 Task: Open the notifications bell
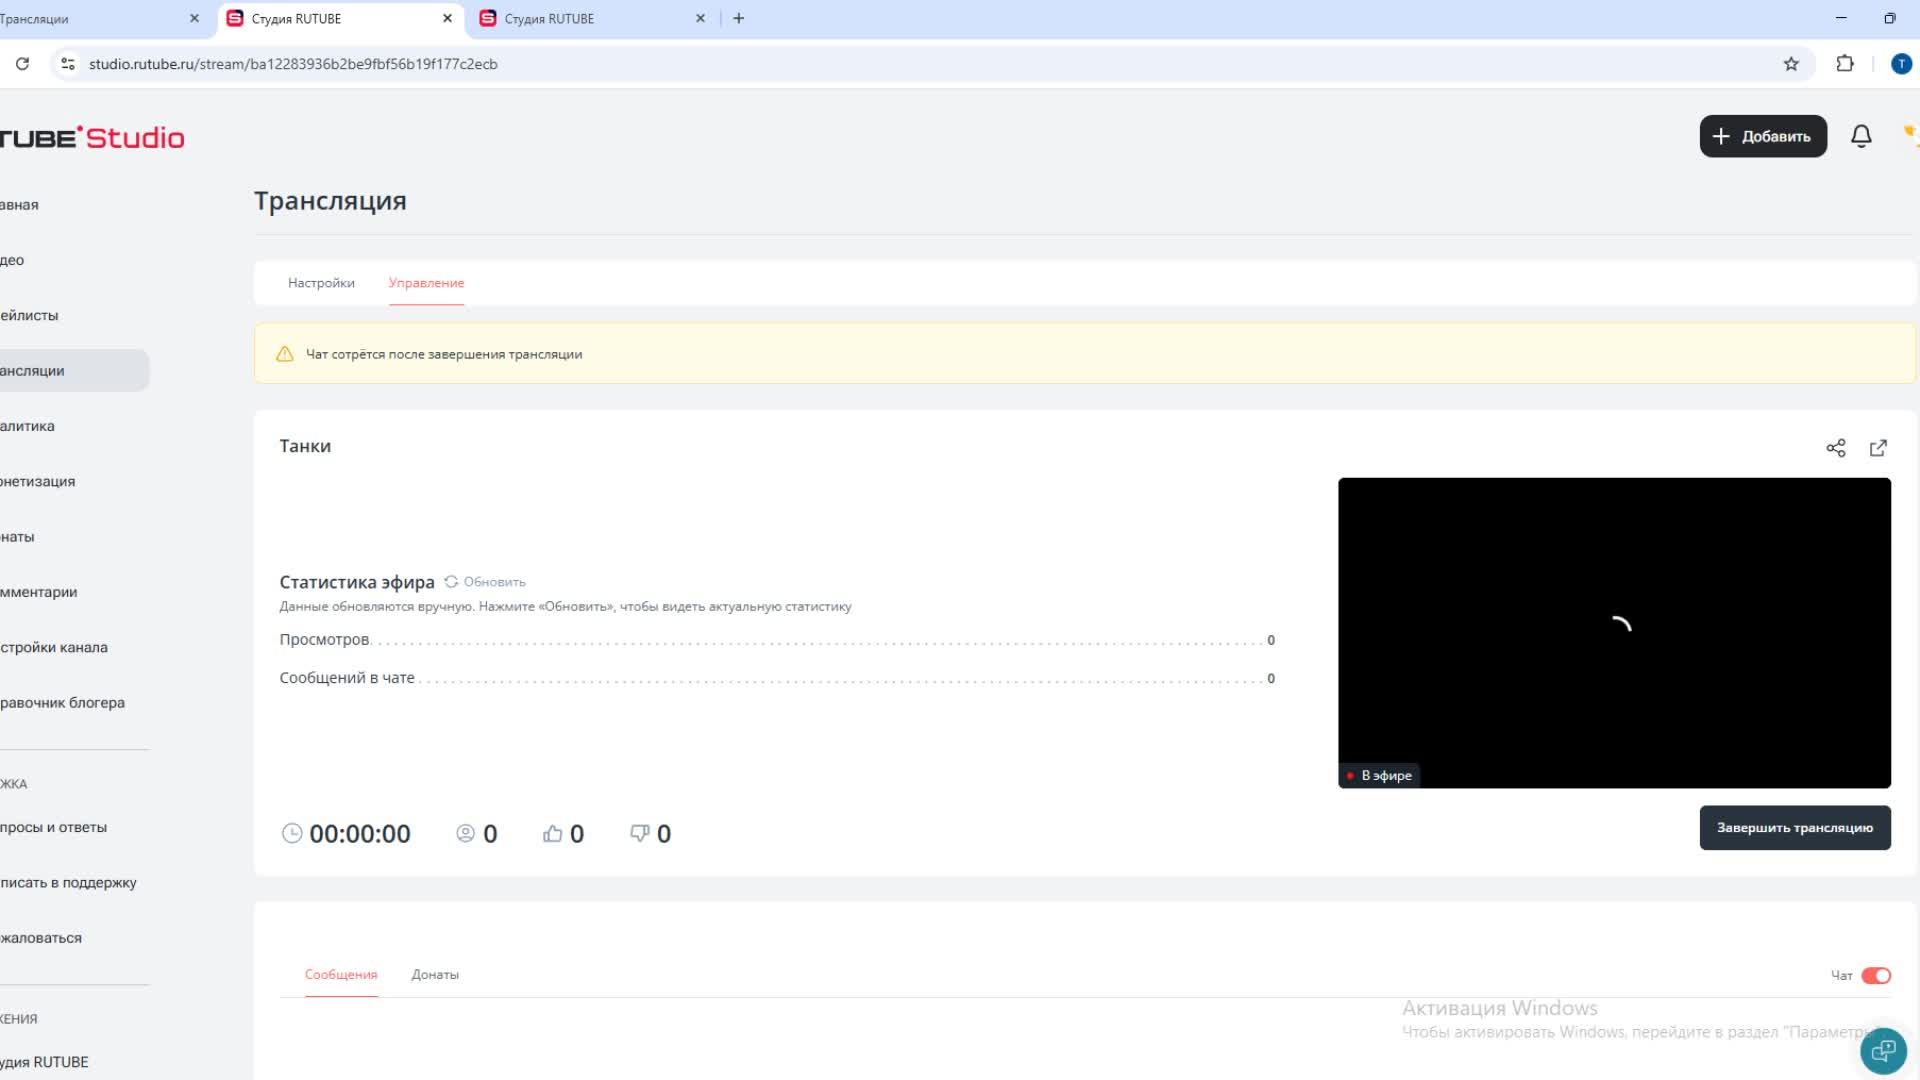tap(1860, 136)
